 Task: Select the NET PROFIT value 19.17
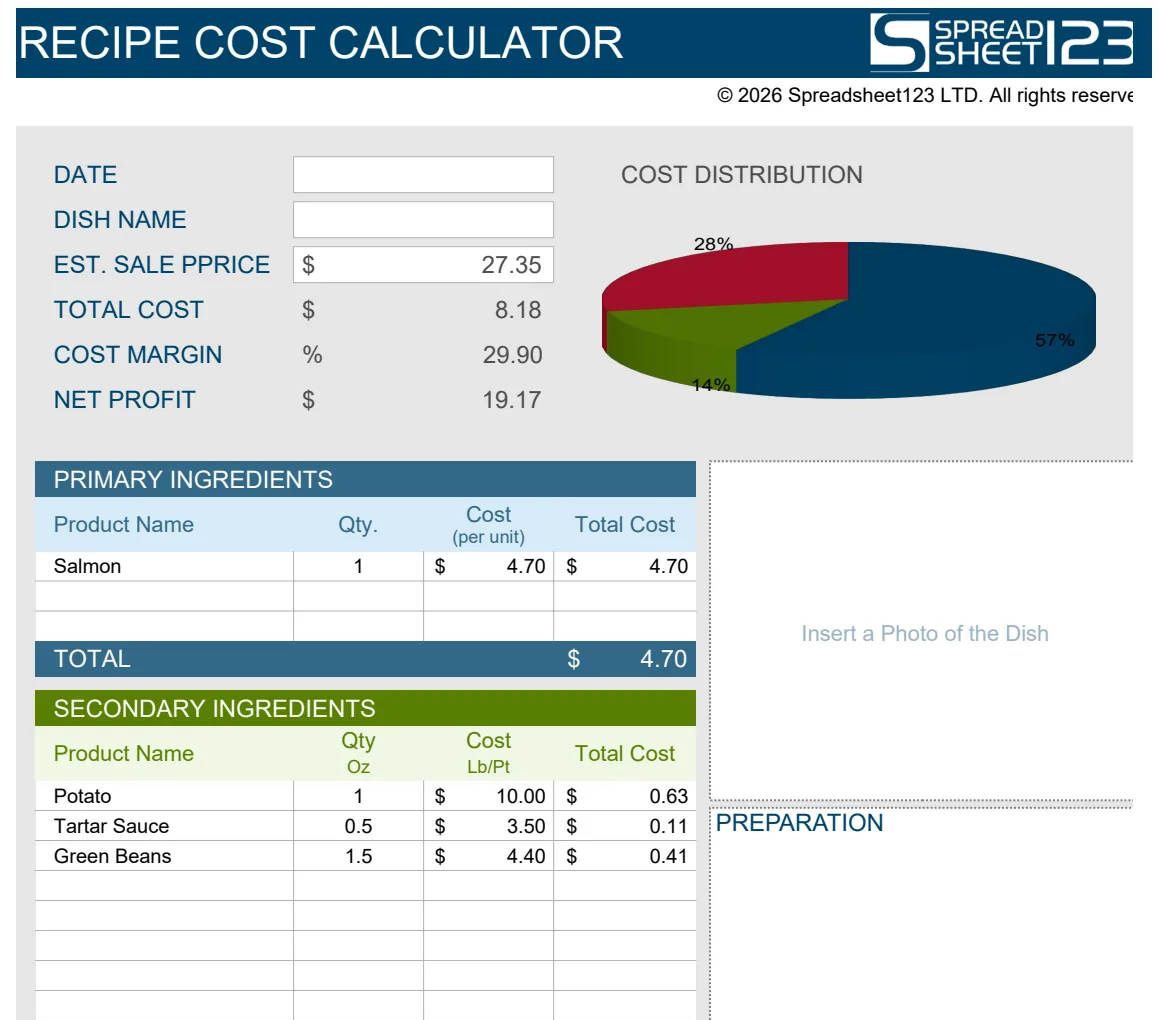511,400
